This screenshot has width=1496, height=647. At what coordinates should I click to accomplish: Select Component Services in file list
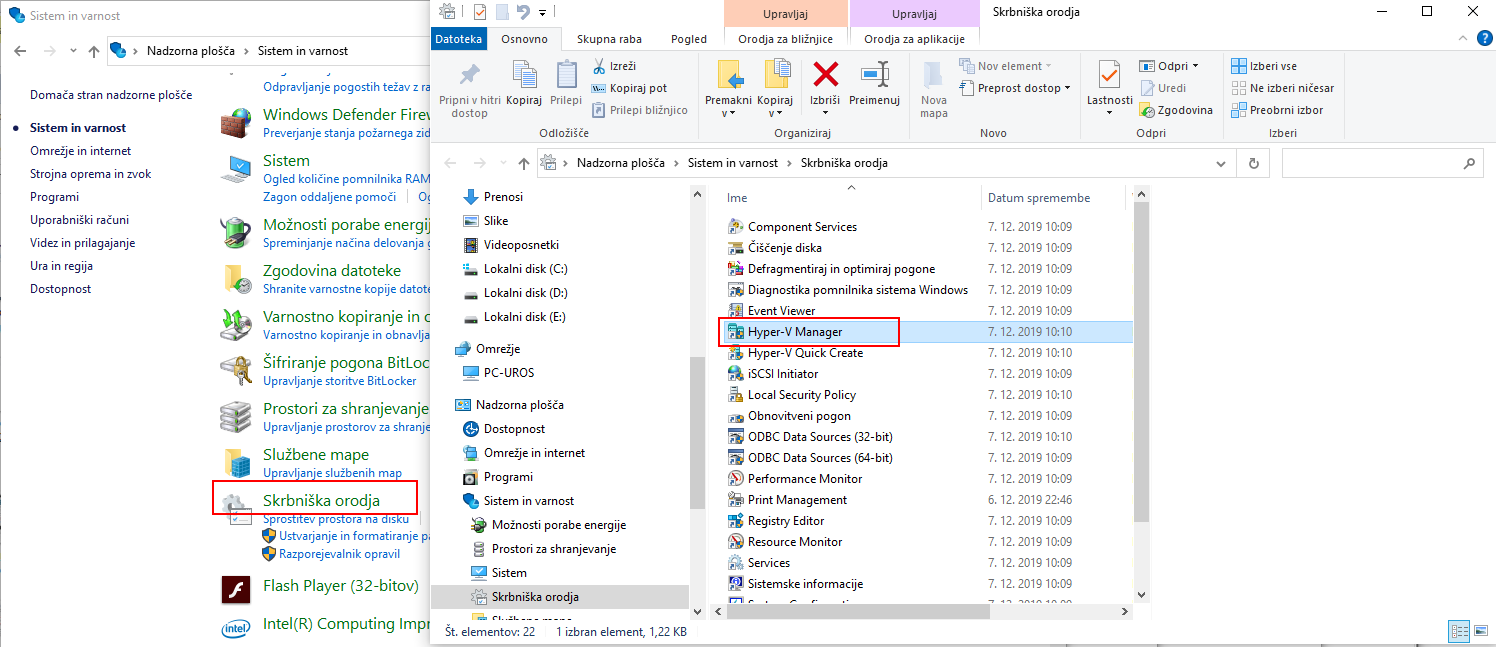802,227
